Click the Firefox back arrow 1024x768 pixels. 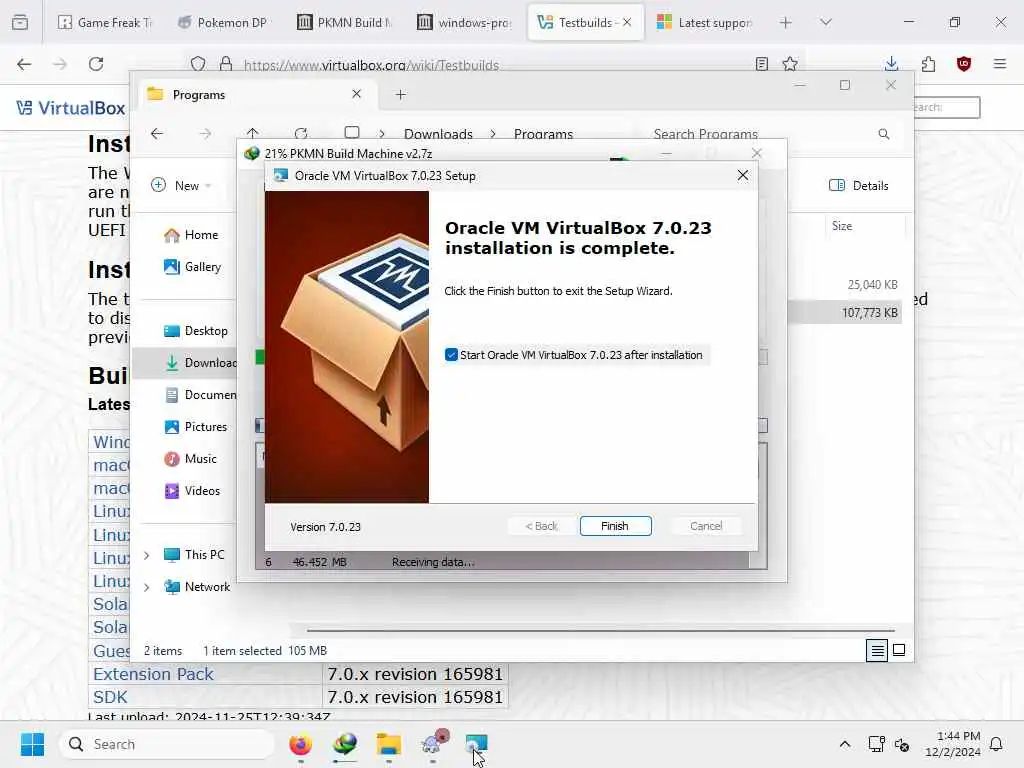(24, 64)
